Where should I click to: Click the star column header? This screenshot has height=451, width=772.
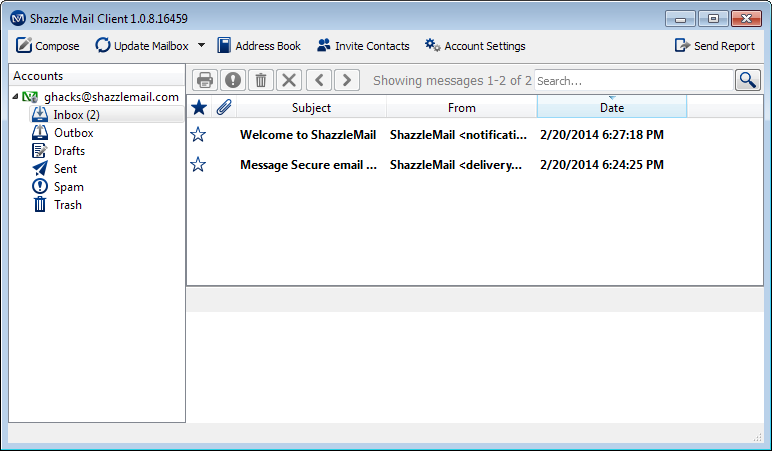pyautogui.click(x=199, y=107)
